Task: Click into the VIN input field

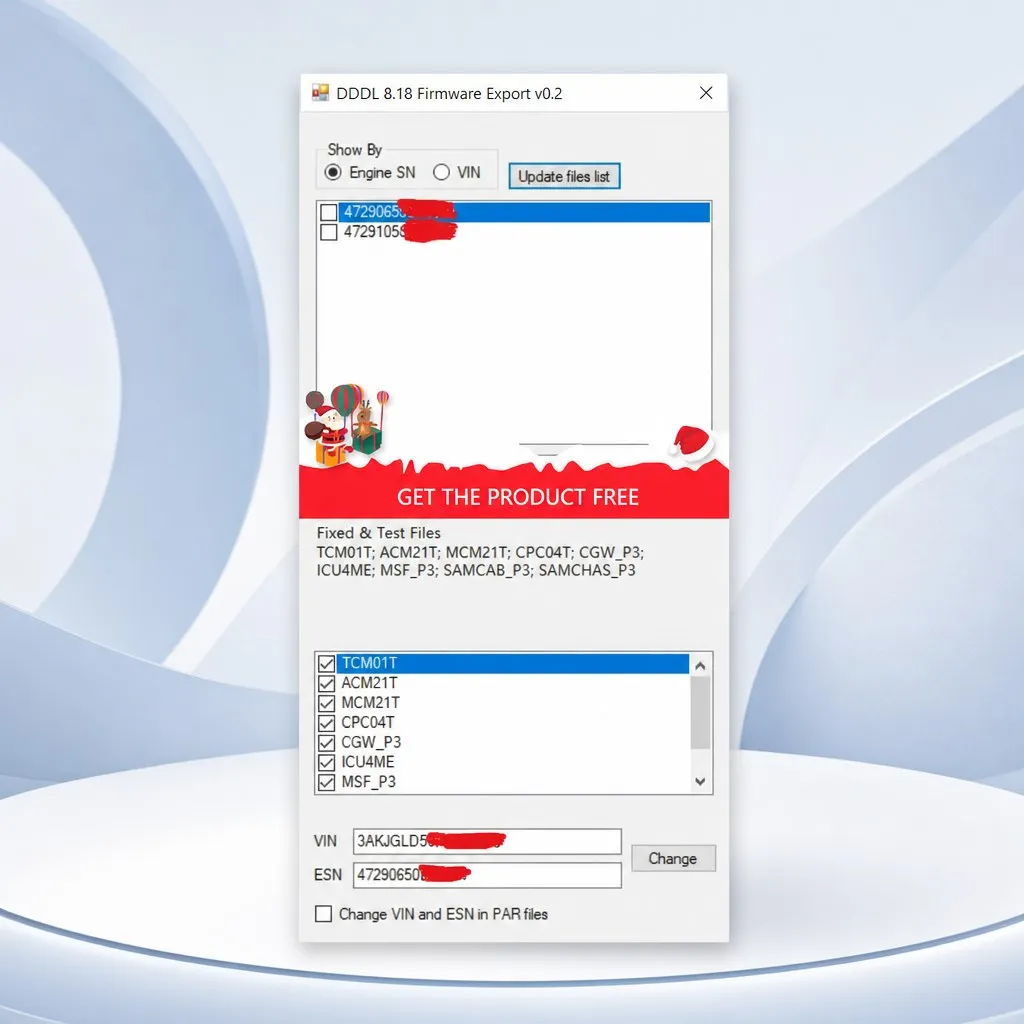Action: click(x=487, y=841)
